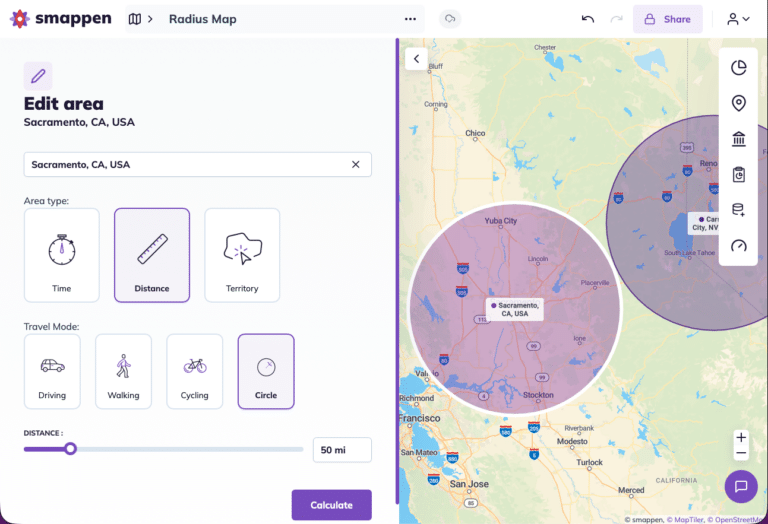Open the smappen attribution link
768x524 pixels.
tap(644, 520)
